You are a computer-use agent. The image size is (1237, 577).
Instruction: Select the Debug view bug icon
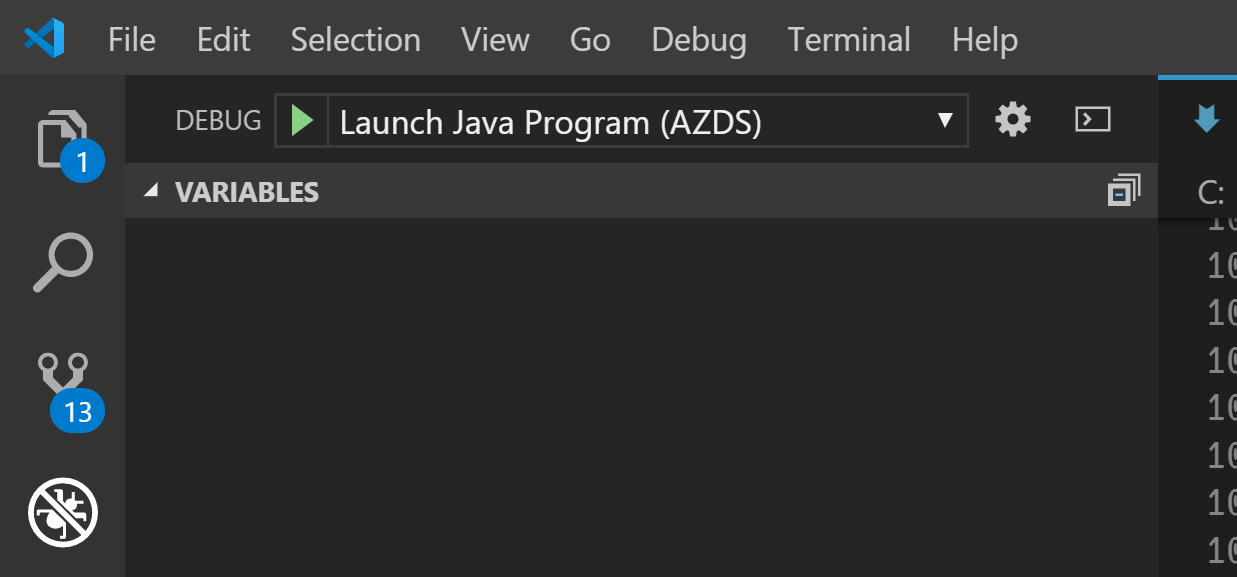click(62, 512)
